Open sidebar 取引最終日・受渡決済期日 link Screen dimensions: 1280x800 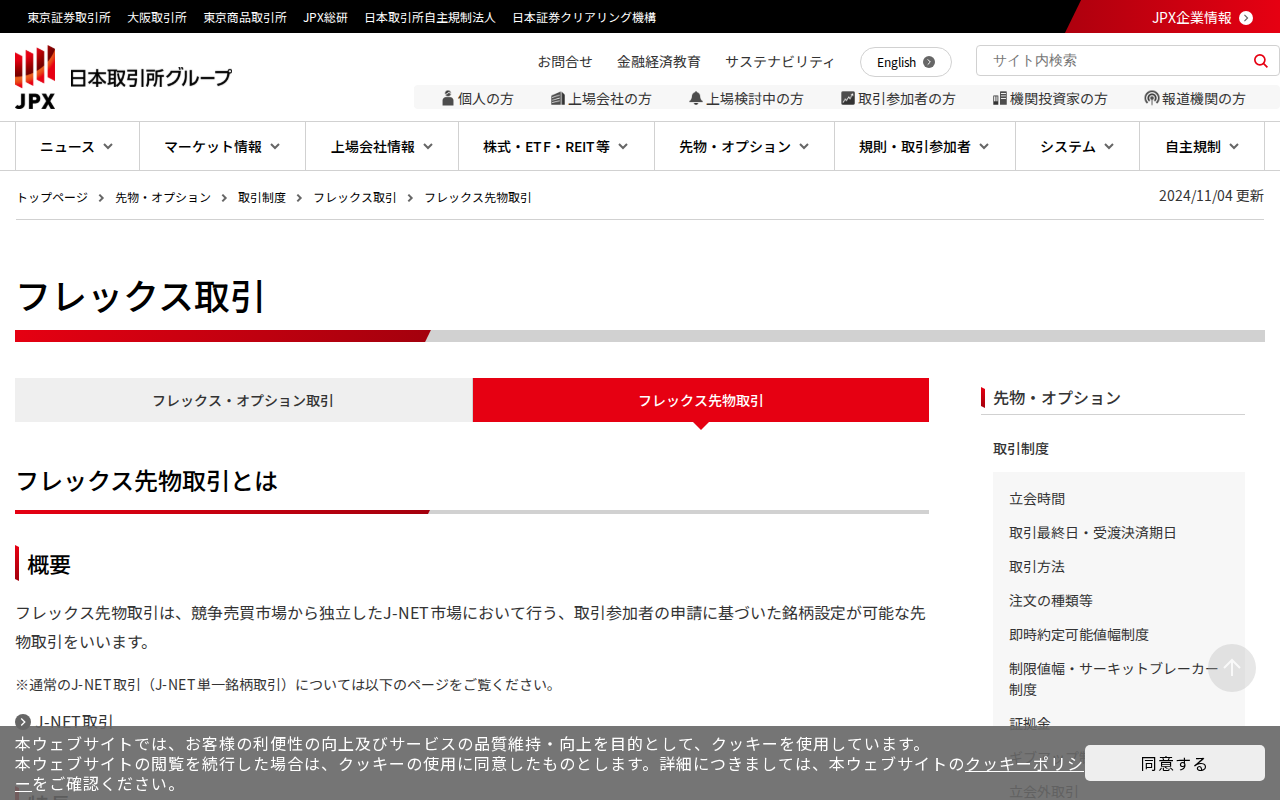(x=1093, y=532)
